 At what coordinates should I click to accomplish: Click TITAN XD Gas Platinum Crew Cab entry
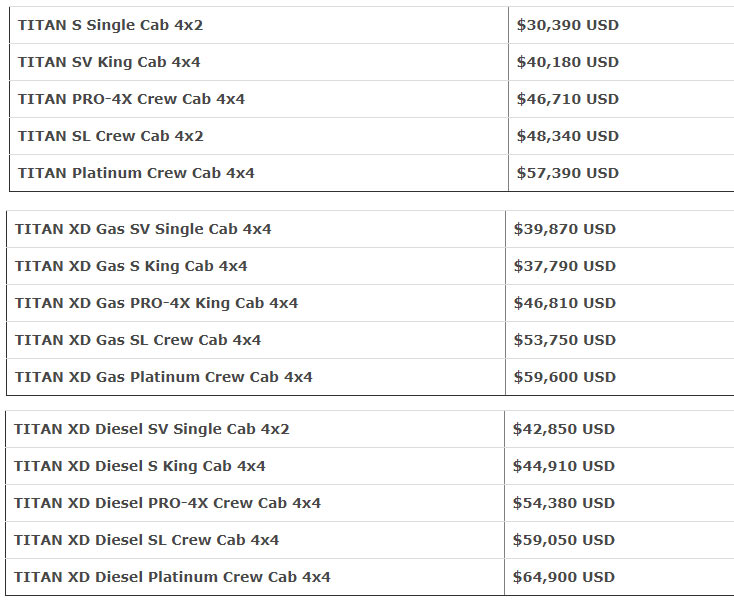163,377
